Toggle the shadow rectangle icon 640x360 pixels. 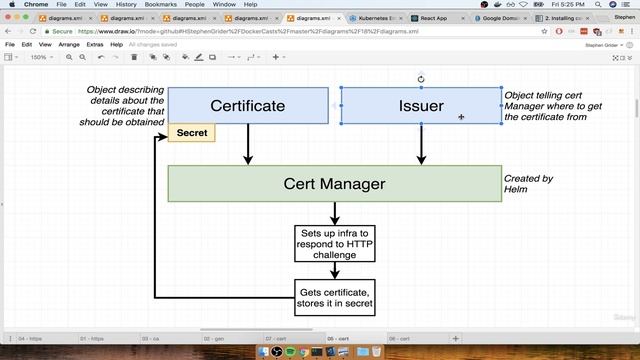pyautogui.click(x=212, y=57)
